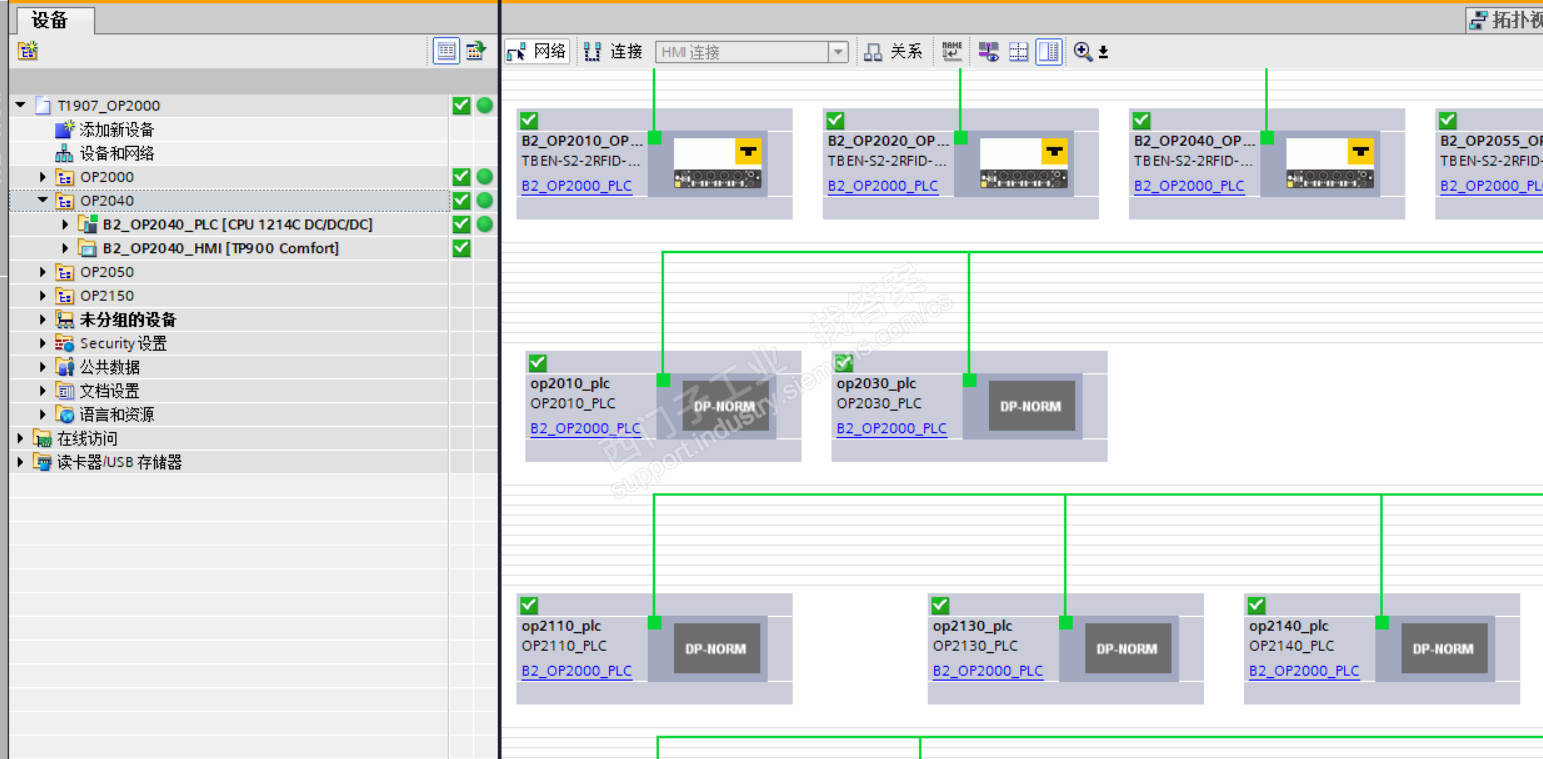Screen dimensions: 1543x759
Task: Click the 在线访问 online access icon
Action: pos(42,438)
